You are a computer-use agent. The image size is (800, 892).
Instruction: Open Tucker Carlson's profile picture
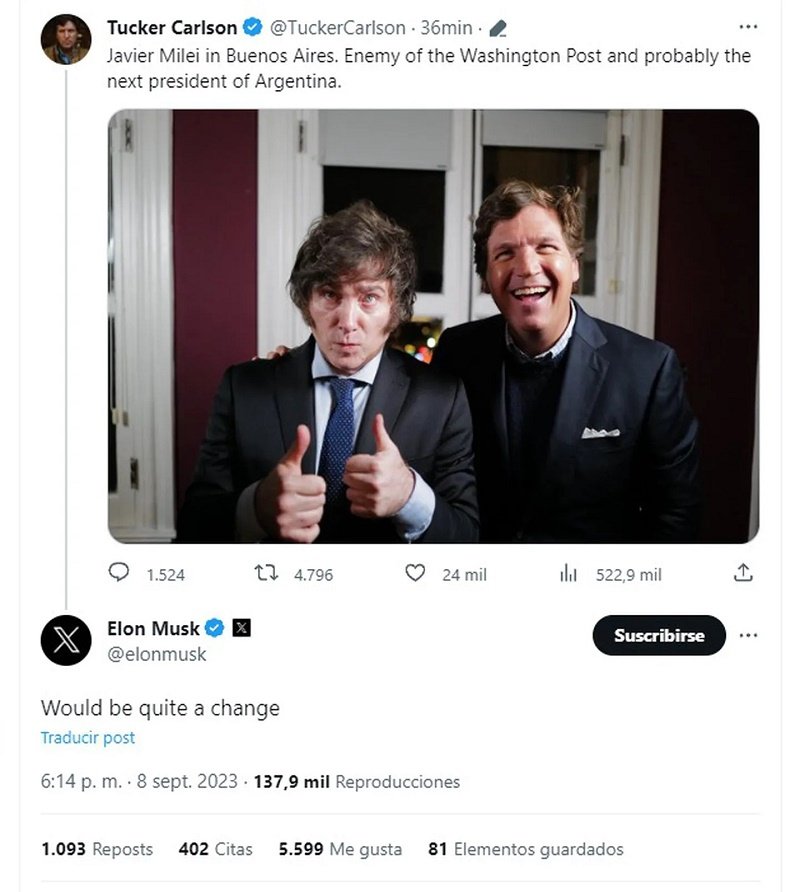point(66,40)
